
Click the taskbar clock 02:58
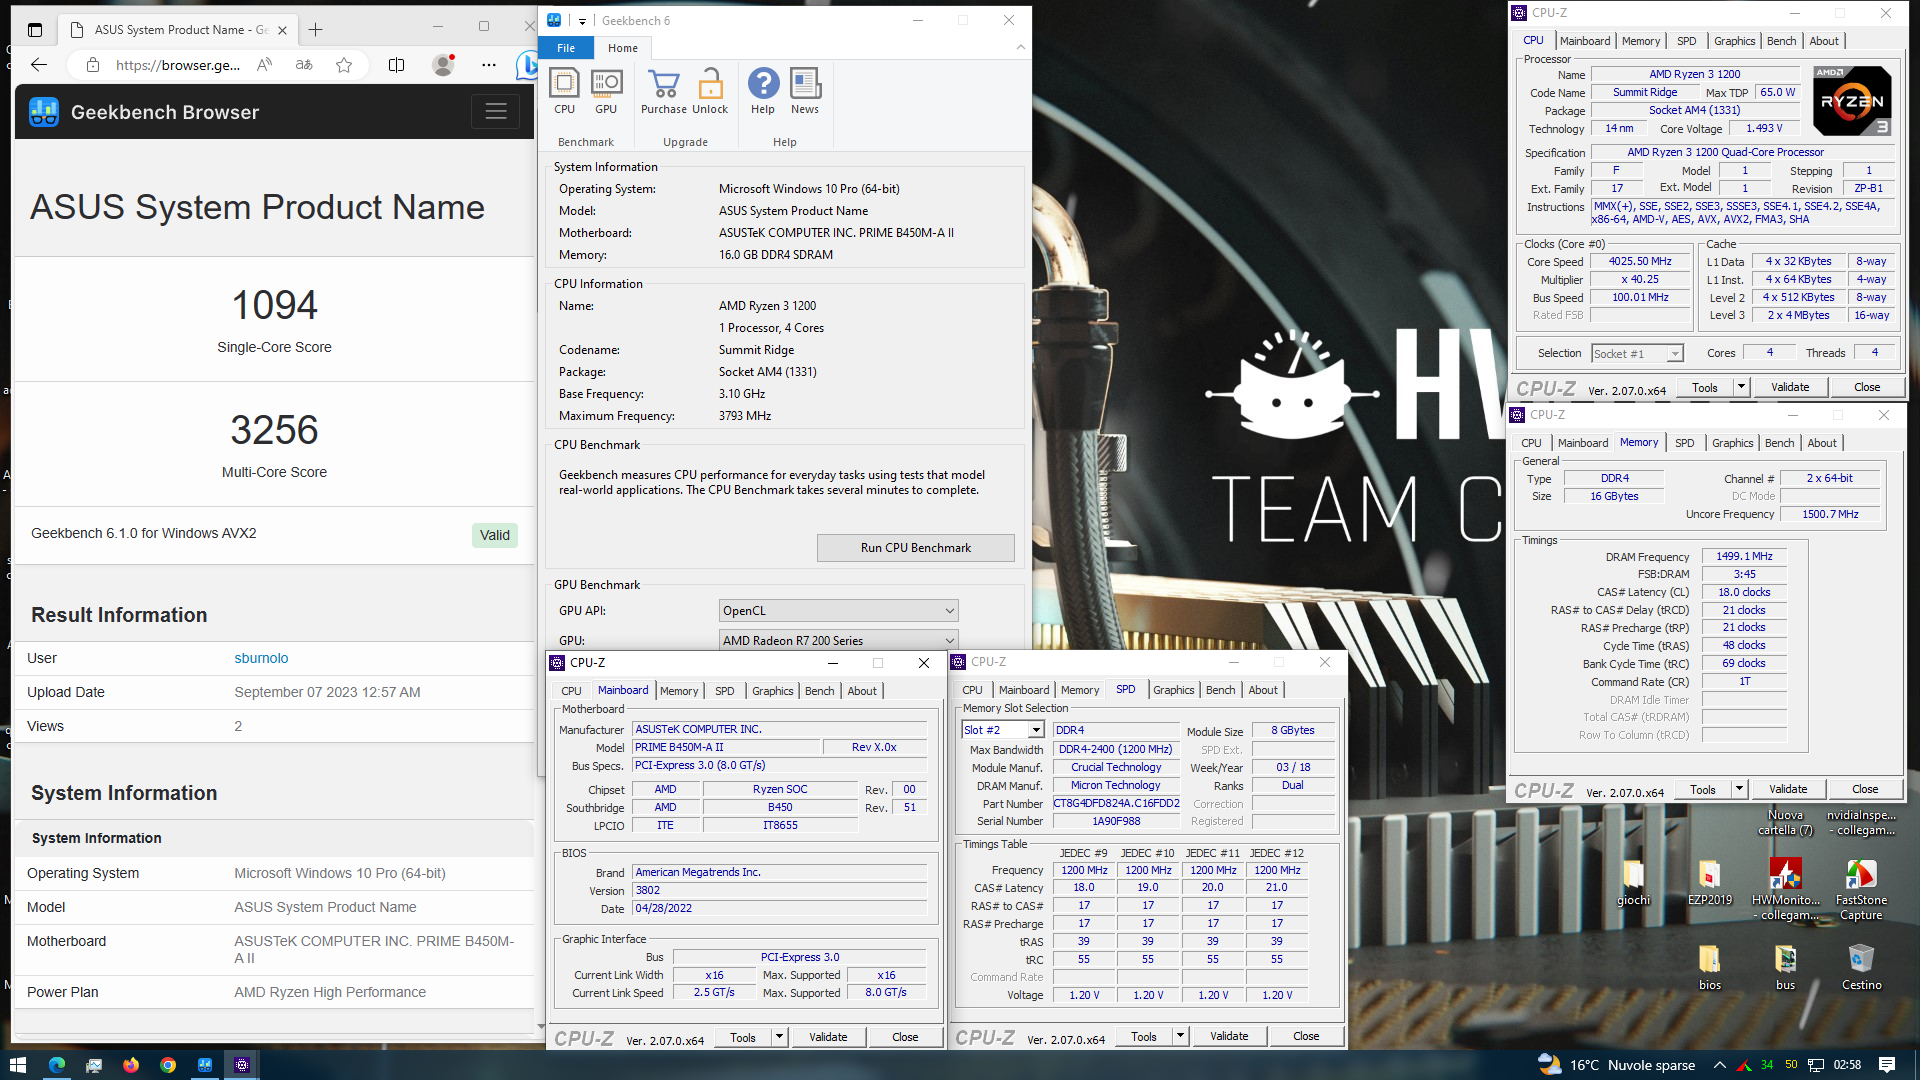pos(1847,1065)
